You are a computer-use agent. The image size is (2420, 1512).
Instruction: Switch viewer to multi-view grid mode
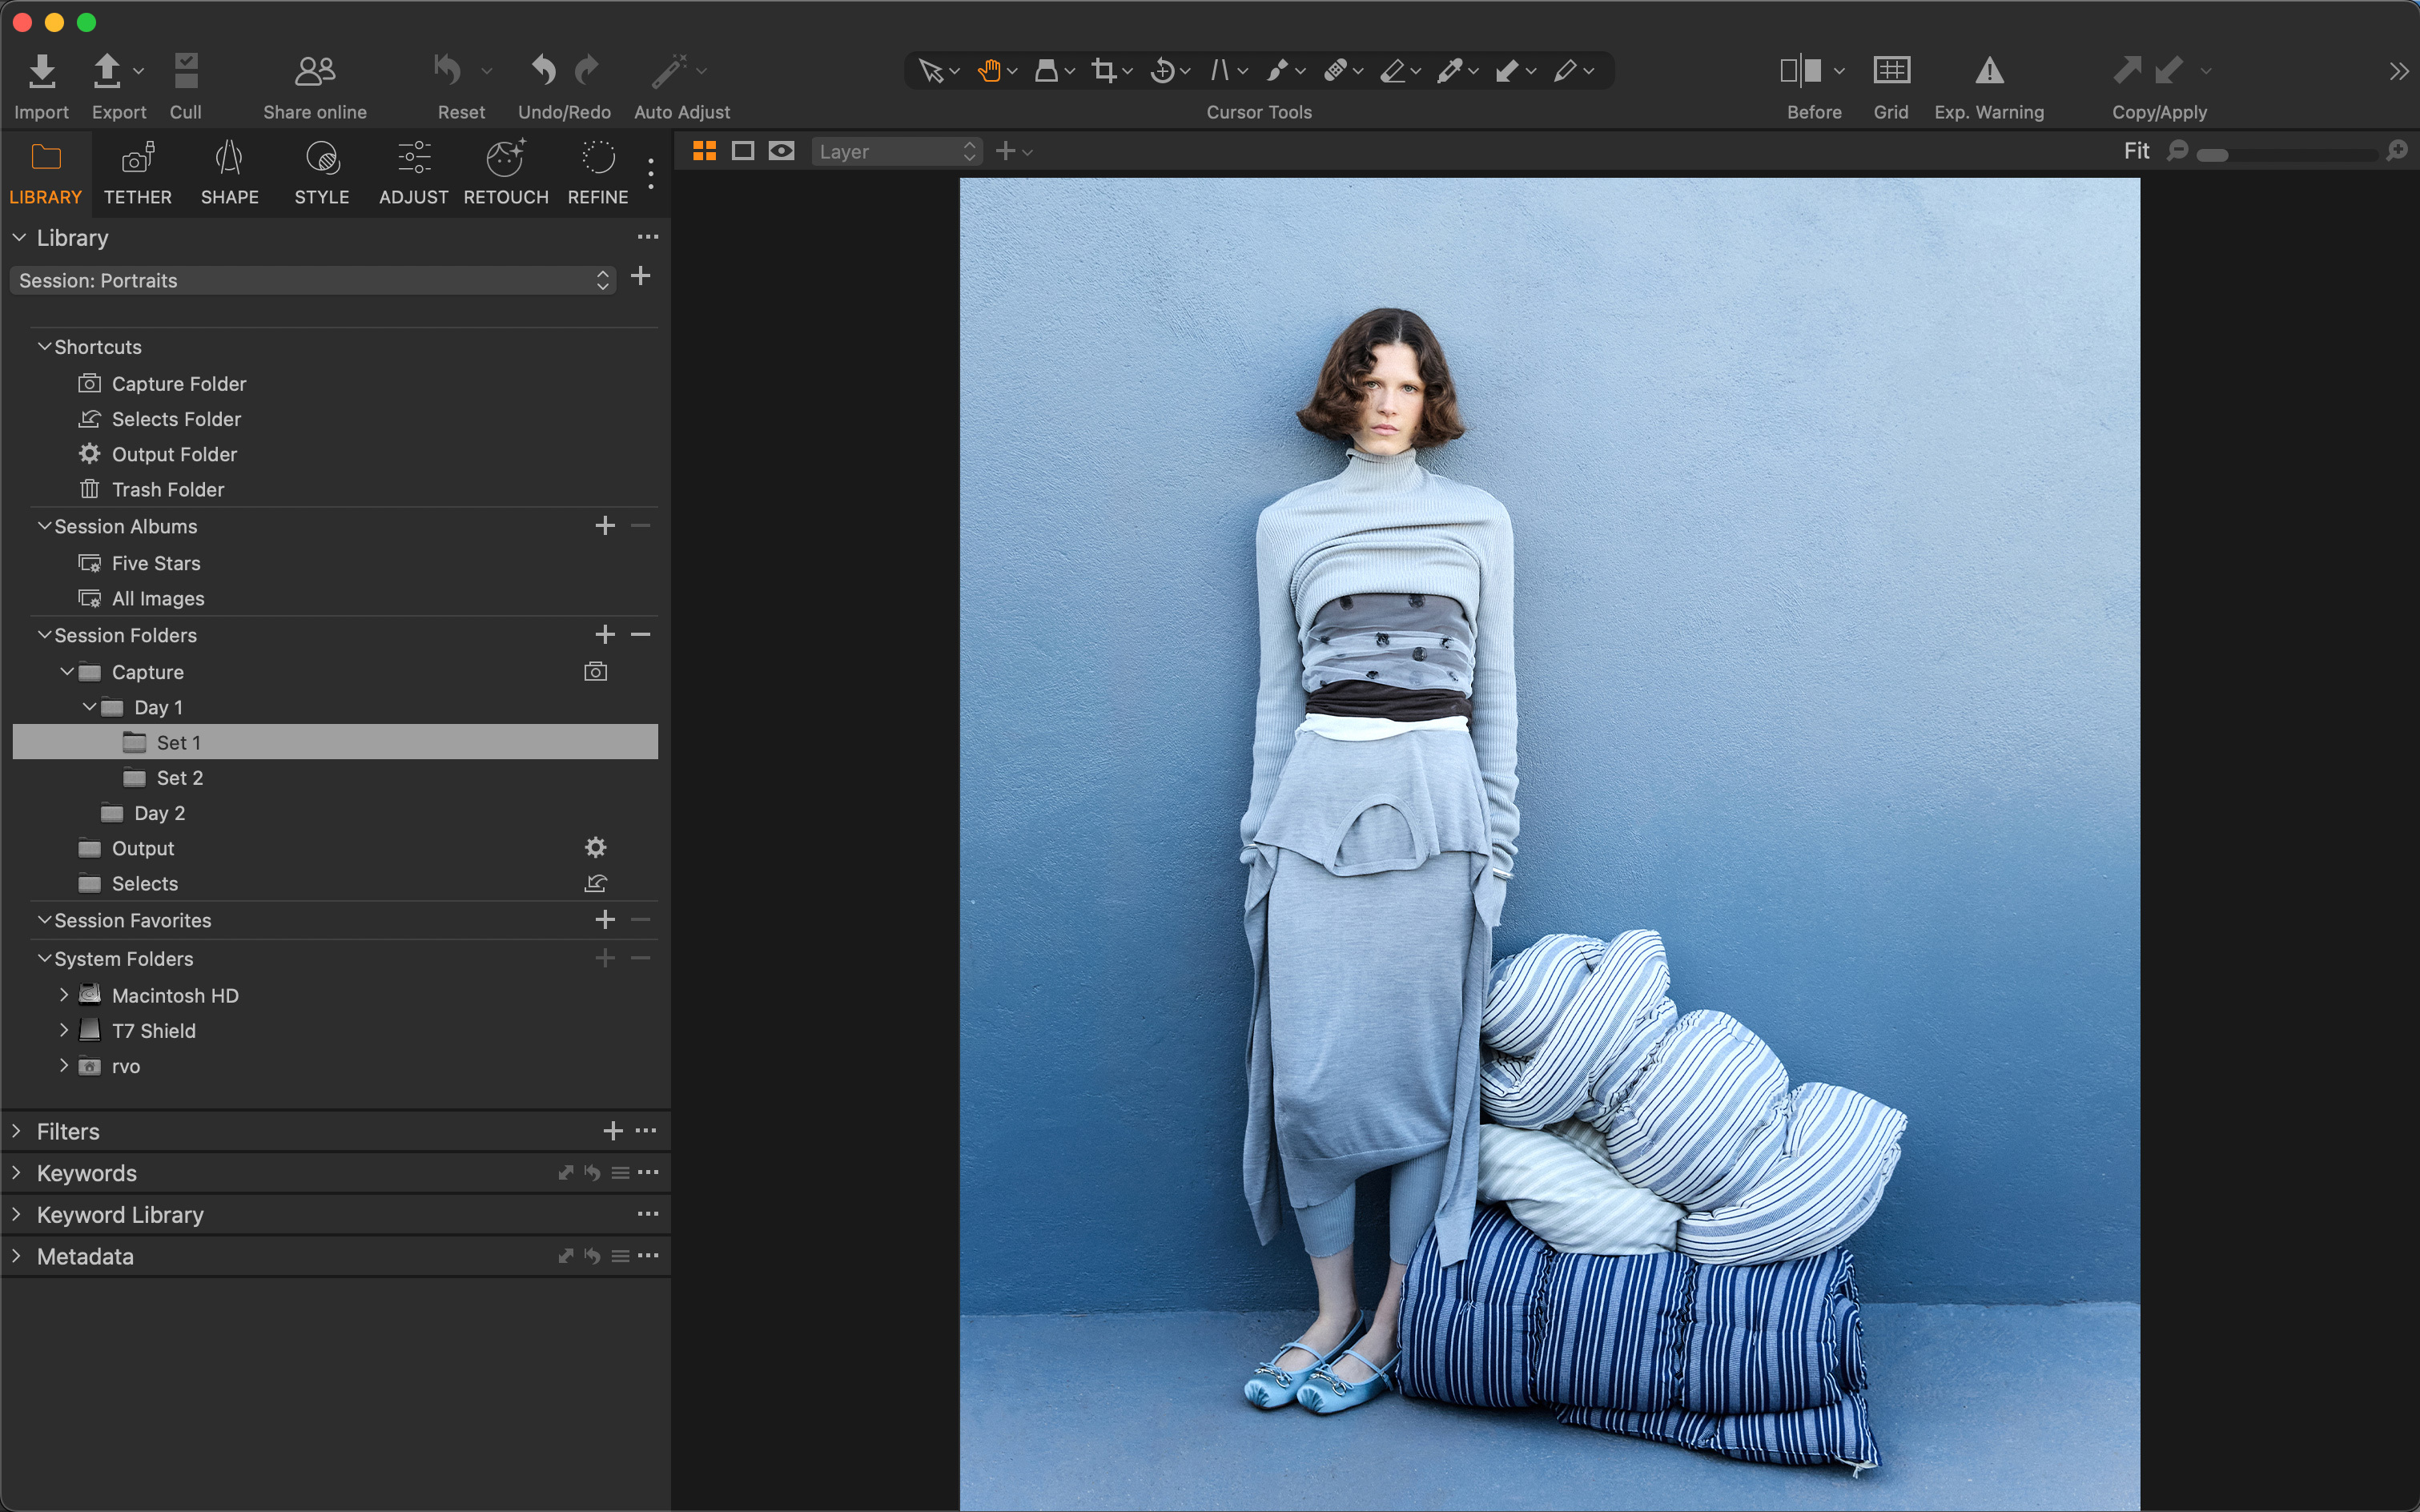click(x=705, y=150)
